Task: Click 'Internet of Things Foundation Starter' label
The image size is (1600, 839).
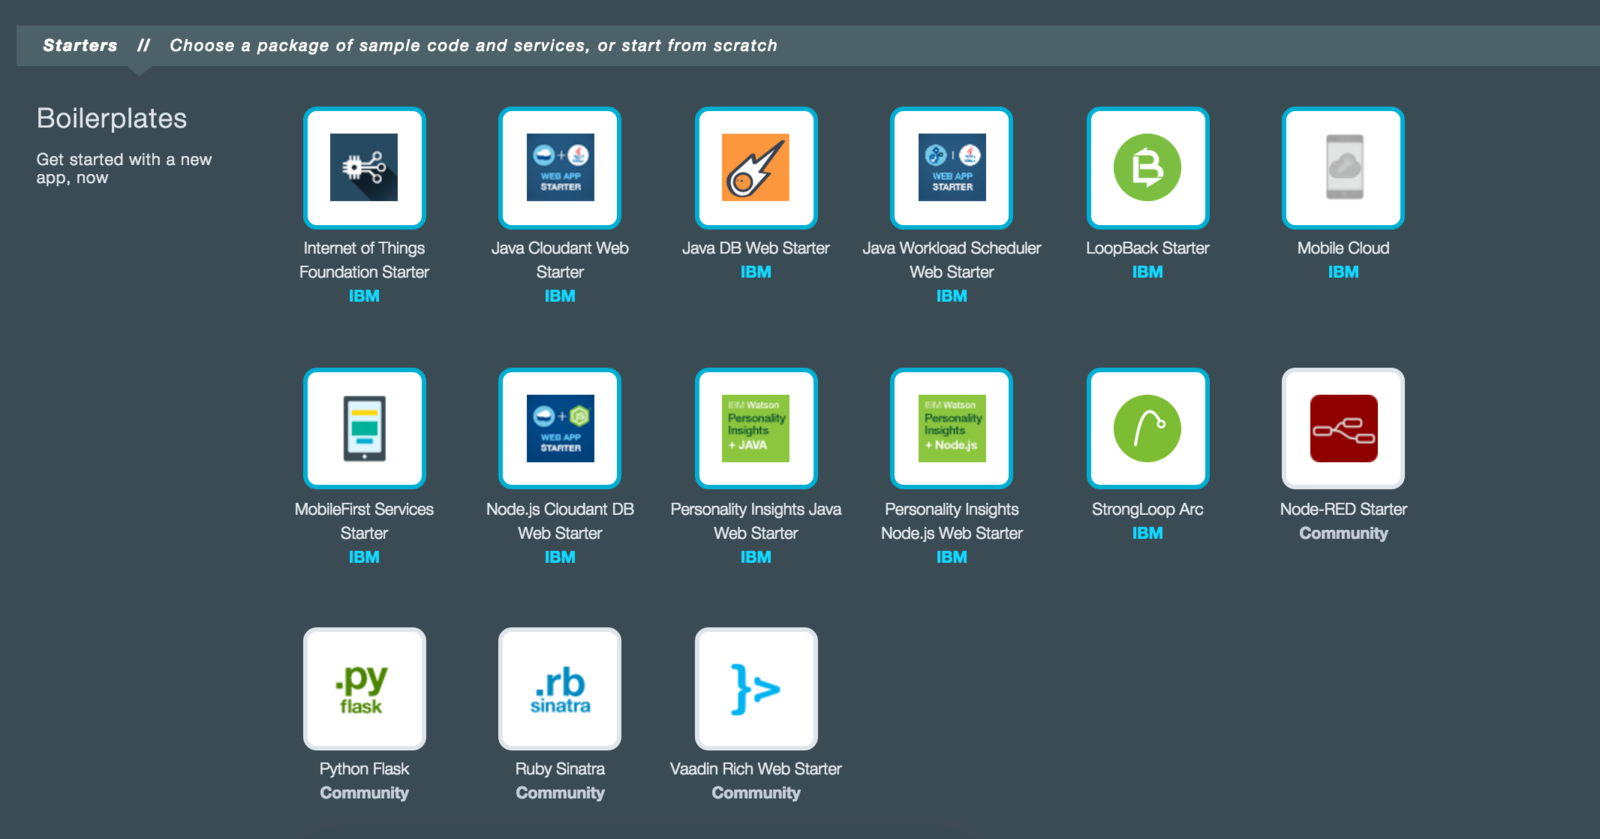Action: point(364,260)
